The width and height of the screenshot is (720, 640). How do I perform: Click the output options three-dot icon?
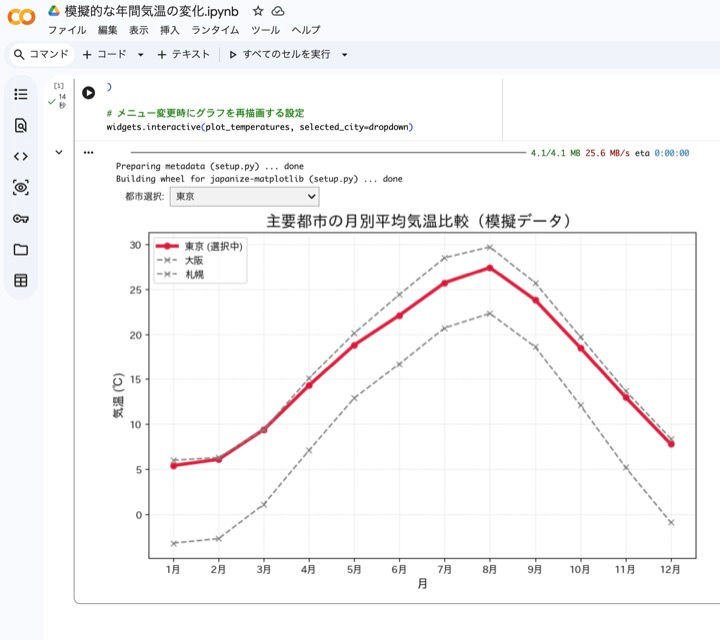[89, 152]
